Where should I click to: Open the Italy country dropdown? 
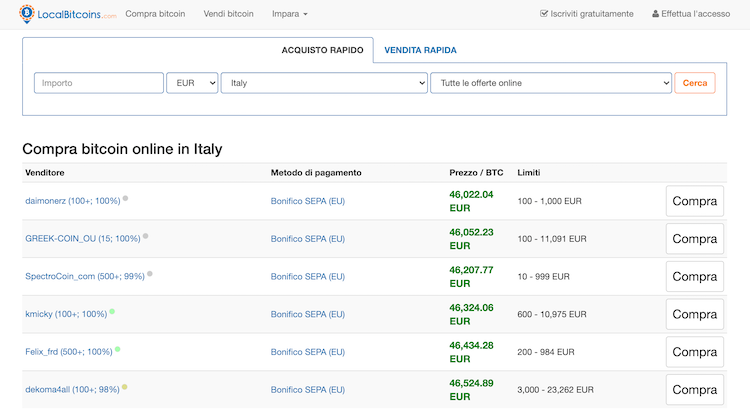tap(324, 83)
